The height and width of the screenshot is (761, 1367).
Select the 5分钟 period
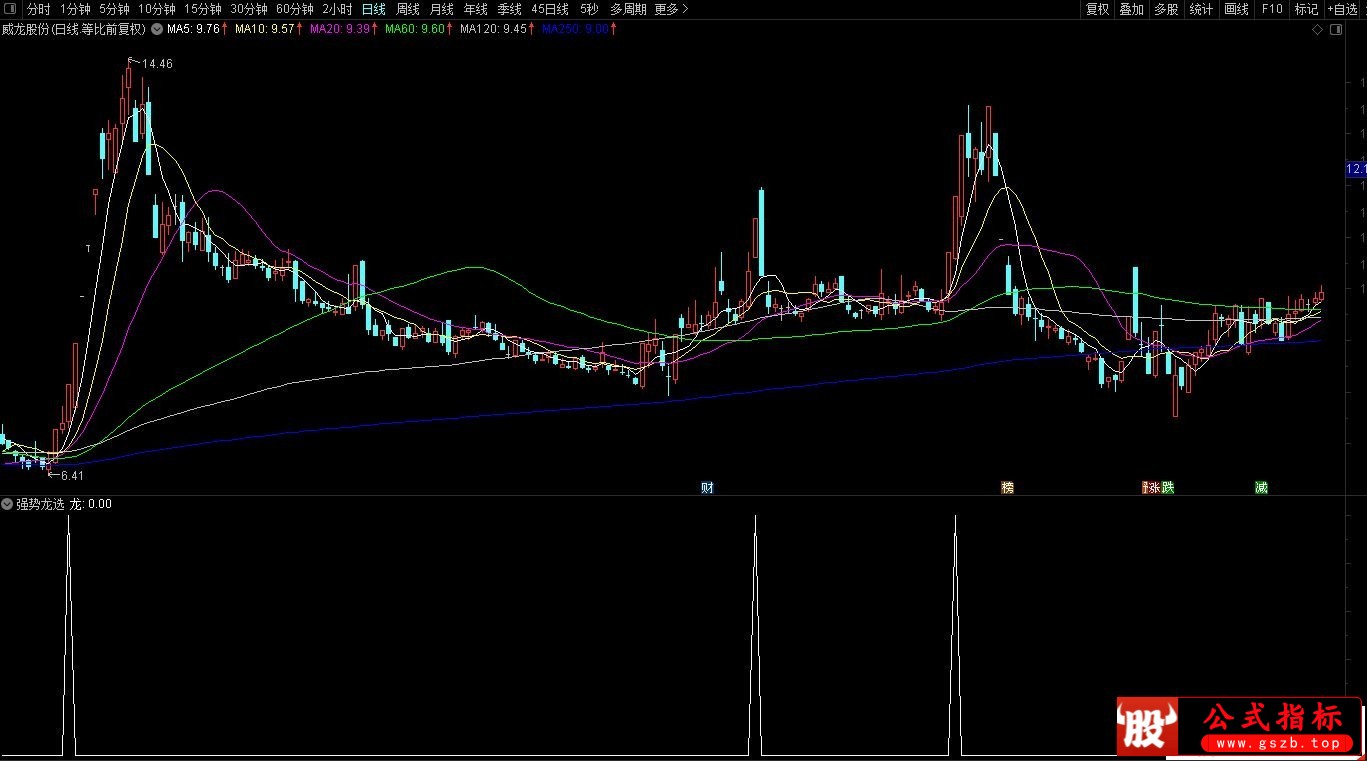(114, 9)
